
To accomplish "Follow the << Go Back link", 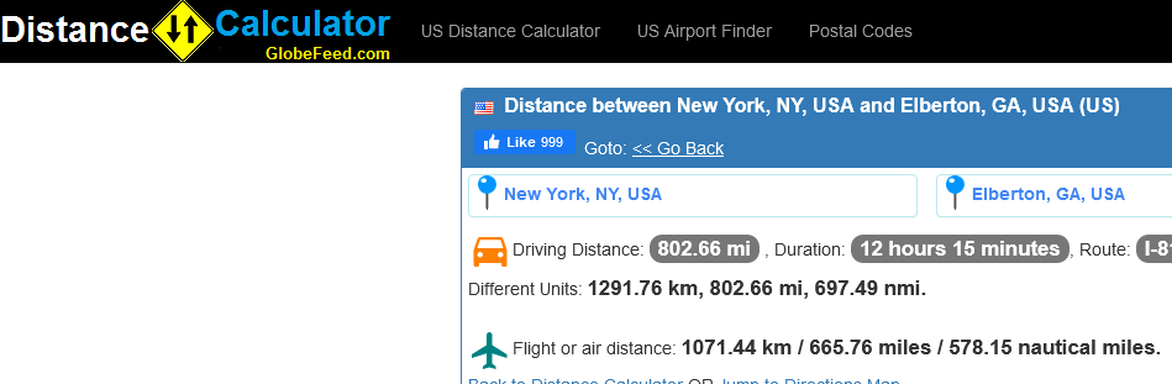I will tap(678, 149).
